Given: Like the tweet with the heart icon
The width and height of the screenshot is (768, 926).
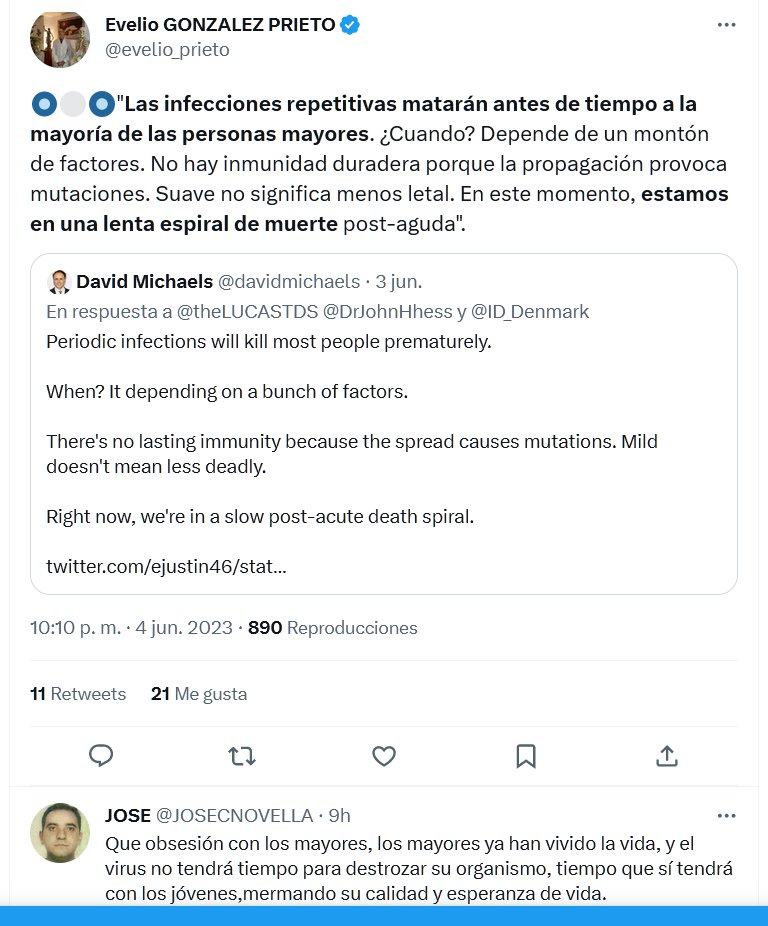Looking at the screenshot, I should pos(384,756).
